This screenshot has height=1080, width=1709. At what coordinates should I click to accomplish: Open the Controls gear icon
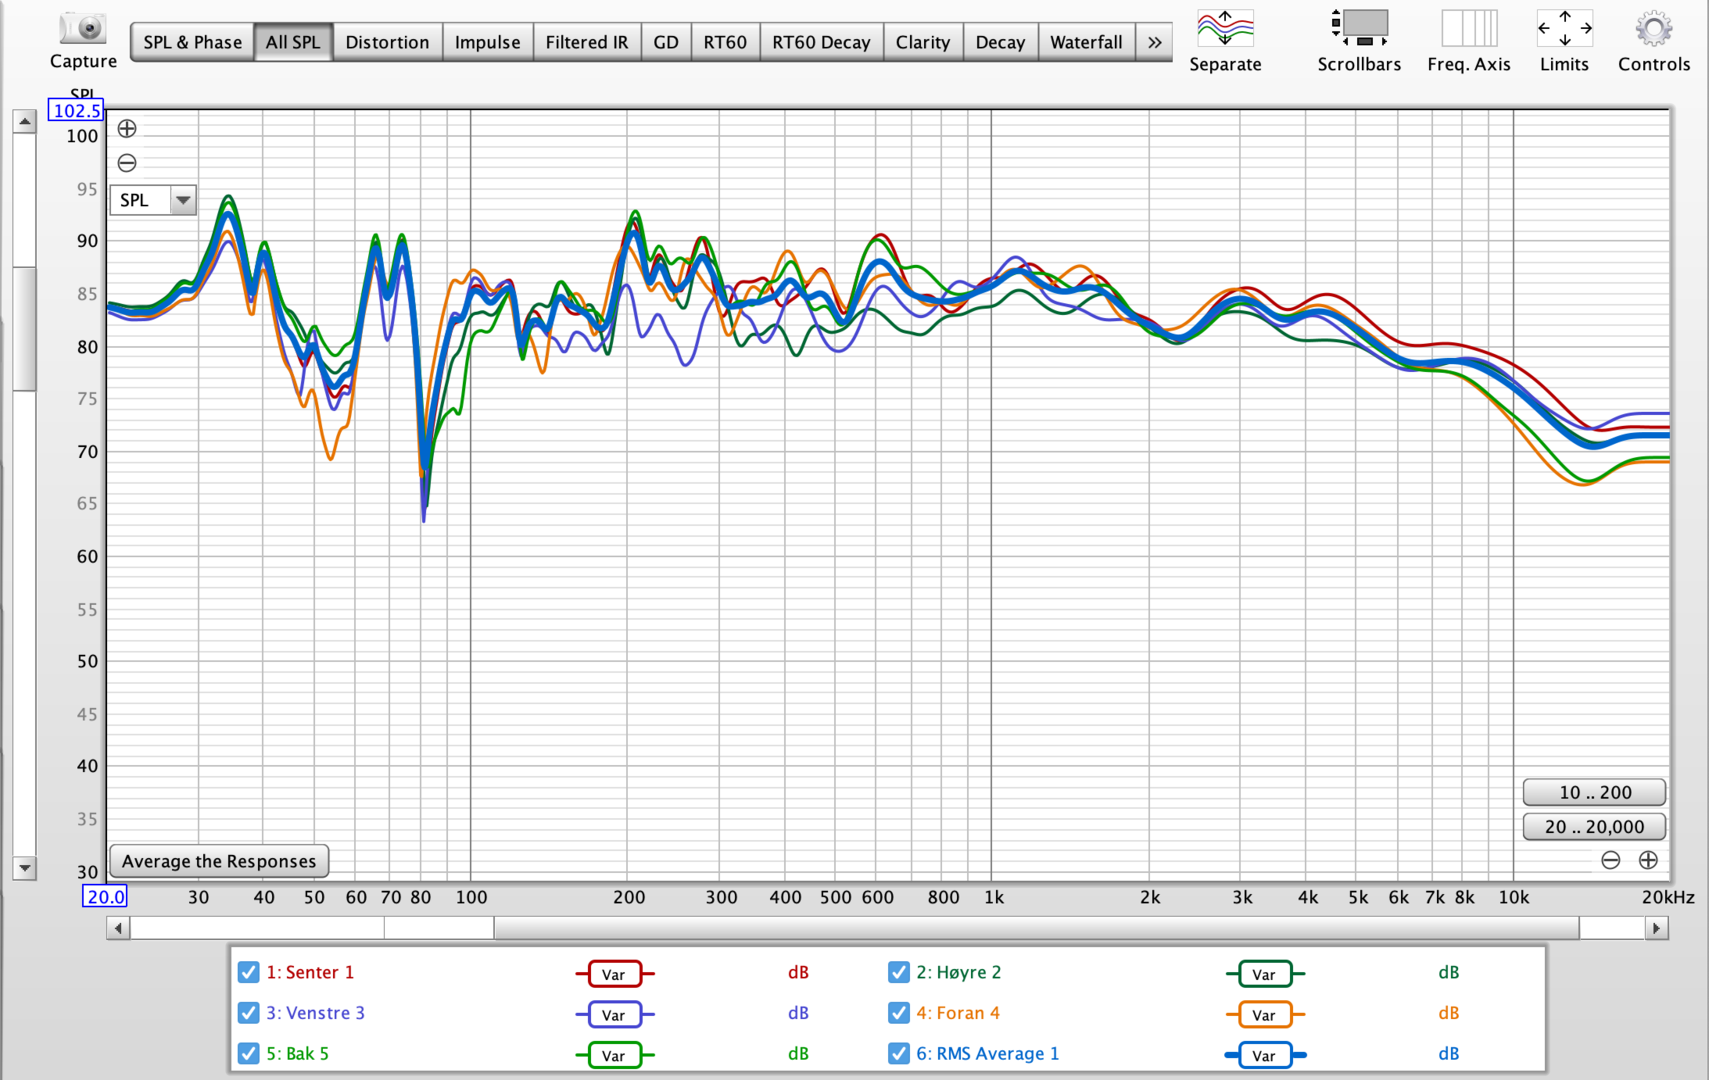point(1653,29)
